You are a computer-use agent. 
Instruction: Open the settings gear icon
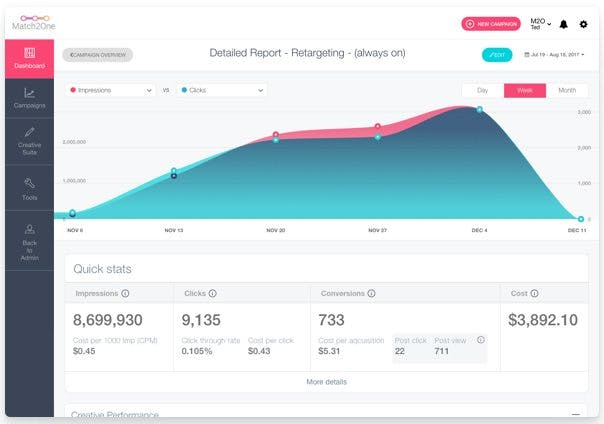click(x=584, y=24)
